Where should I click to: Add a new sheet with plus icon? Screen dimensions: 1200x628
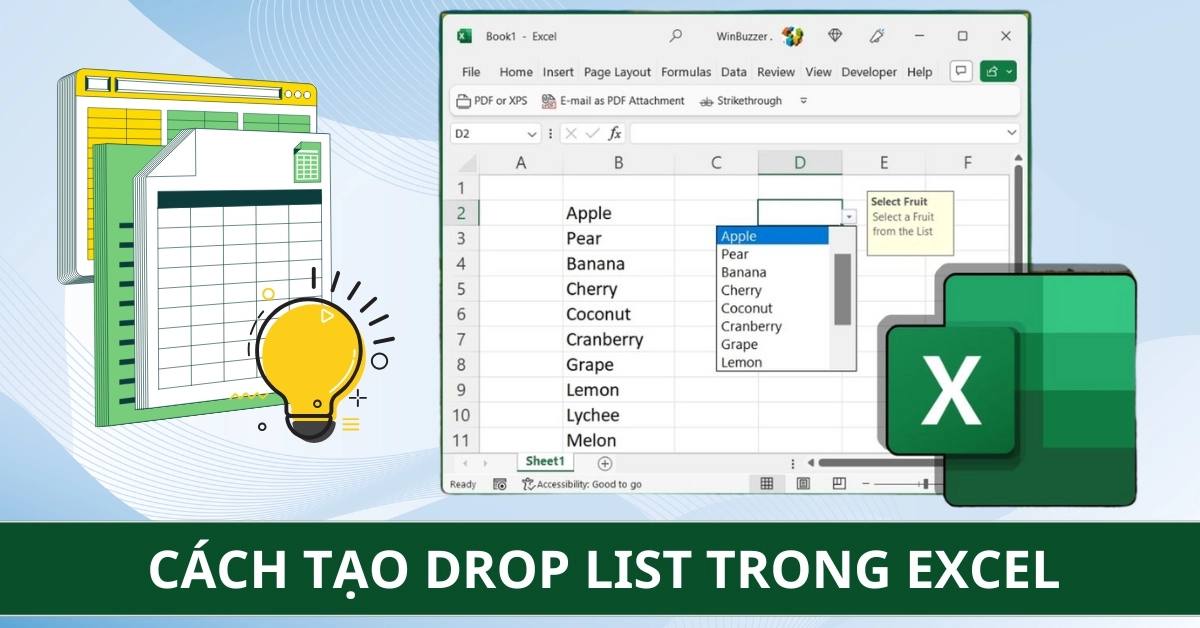(604, 463)
